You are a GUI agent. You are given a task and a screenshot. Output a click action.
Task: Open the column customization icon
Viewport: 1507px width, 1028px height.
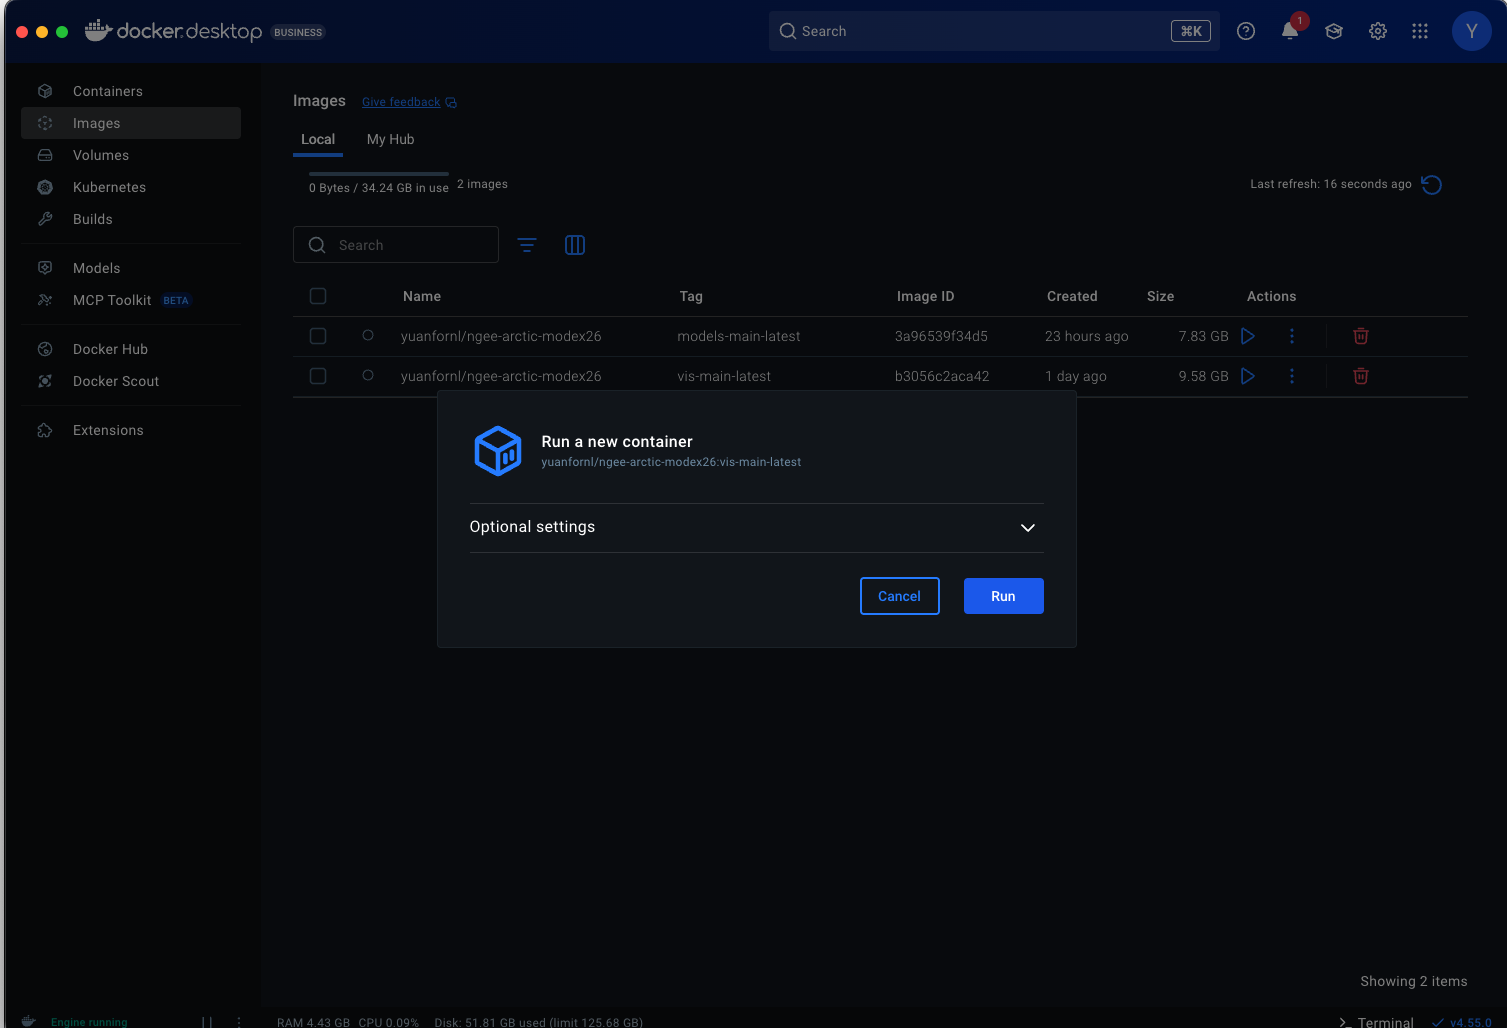(x=575, y=244)
